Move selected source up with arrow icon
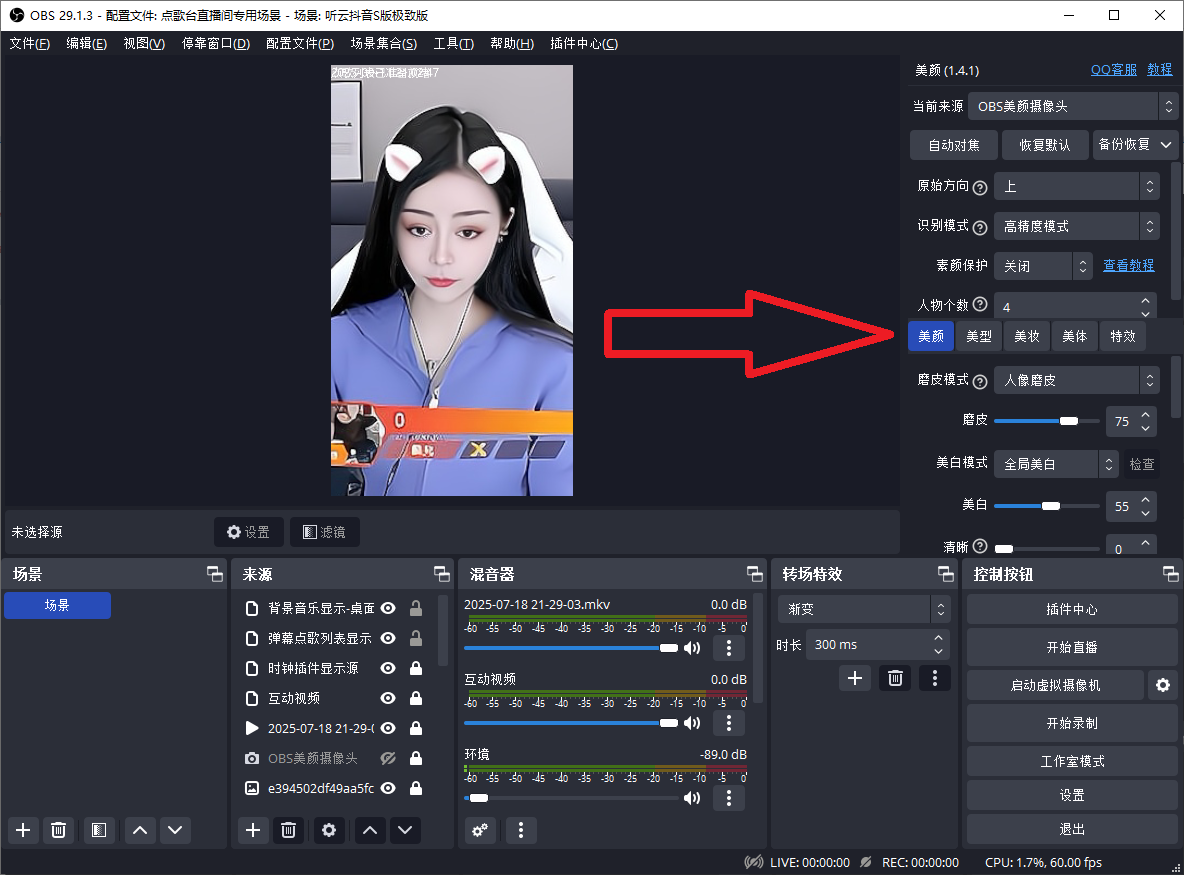Viewport: 1184px width, 875px height. [369, 830]
